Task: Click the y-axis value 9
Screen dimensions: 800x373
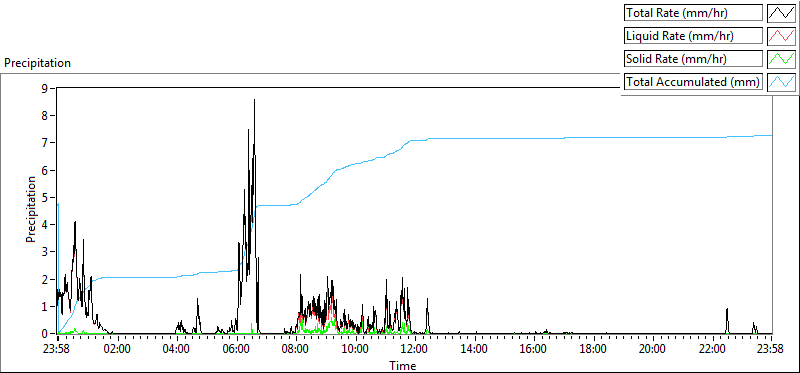Action: pos(44,88)
